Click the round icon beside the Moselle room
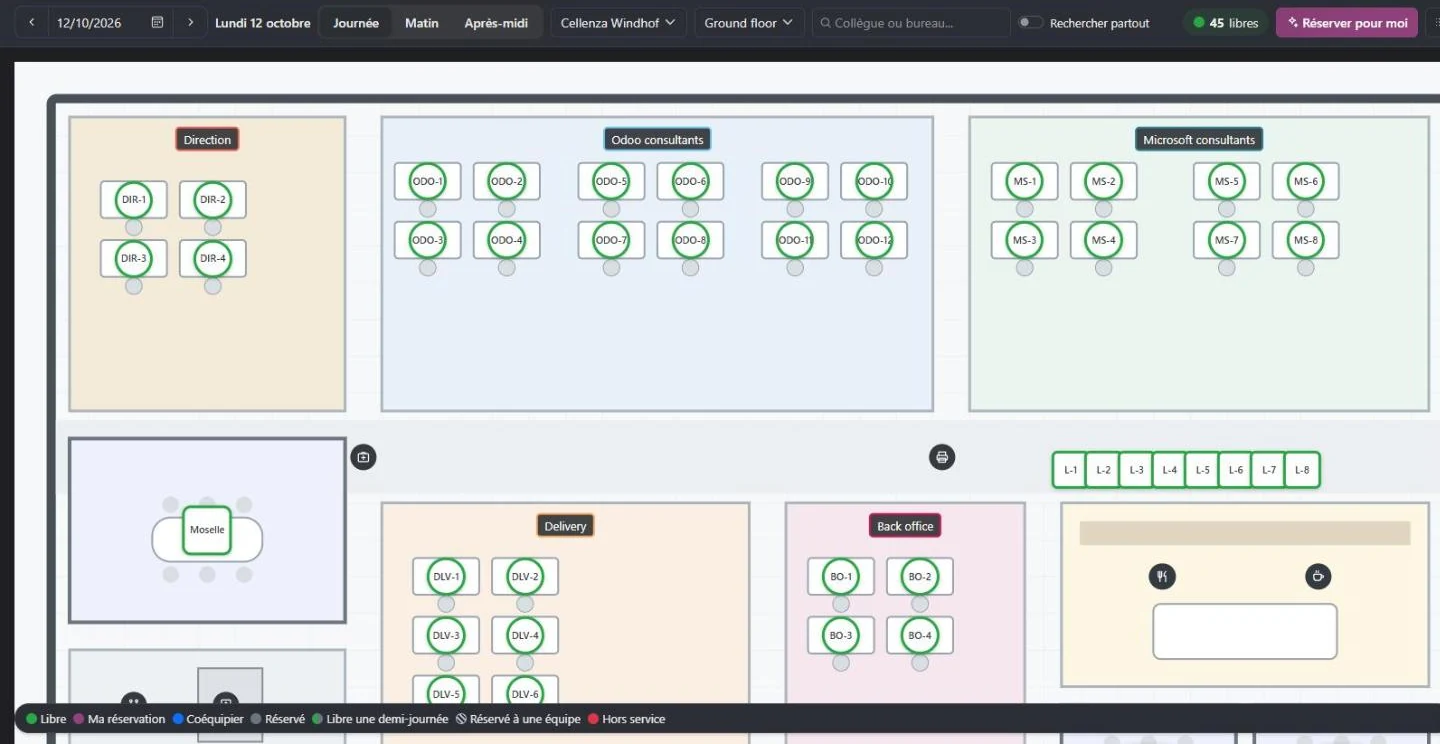 (363, 457)
